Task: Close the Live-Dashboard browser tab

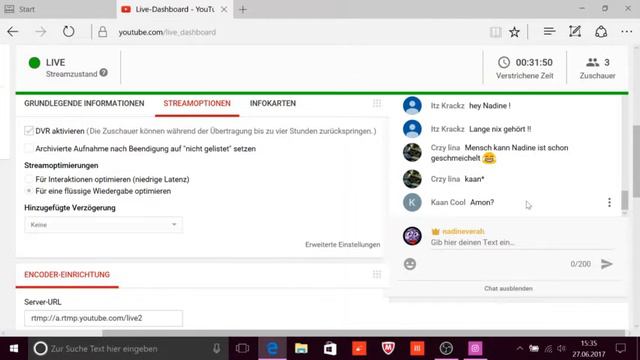Action: click(224, 9)
